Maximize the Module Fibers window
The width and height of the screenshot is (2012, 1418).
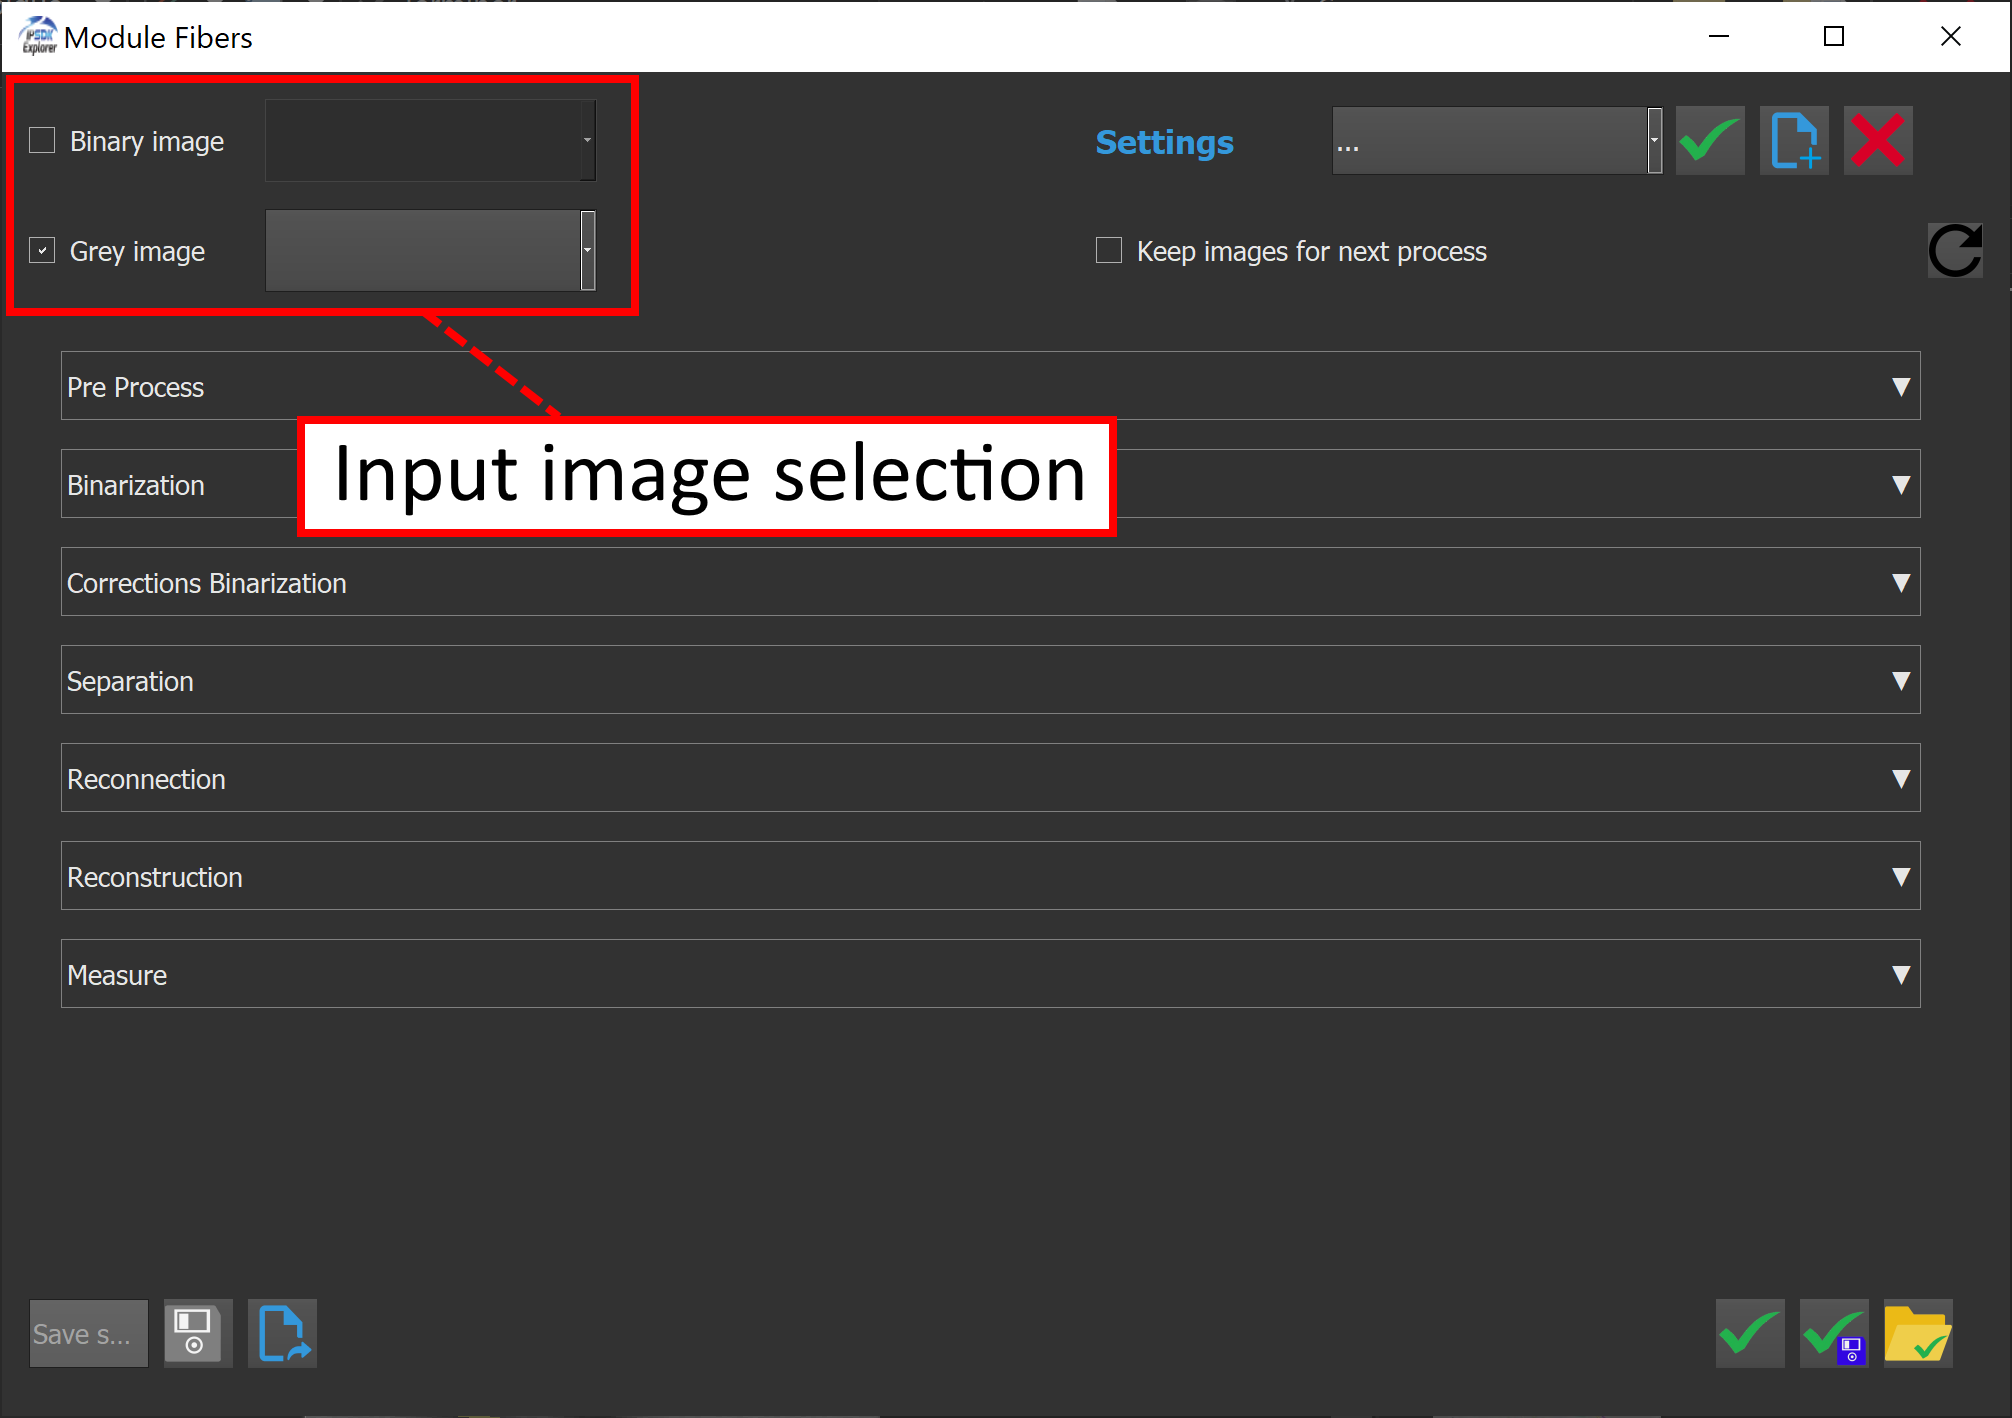point(1834,36)
